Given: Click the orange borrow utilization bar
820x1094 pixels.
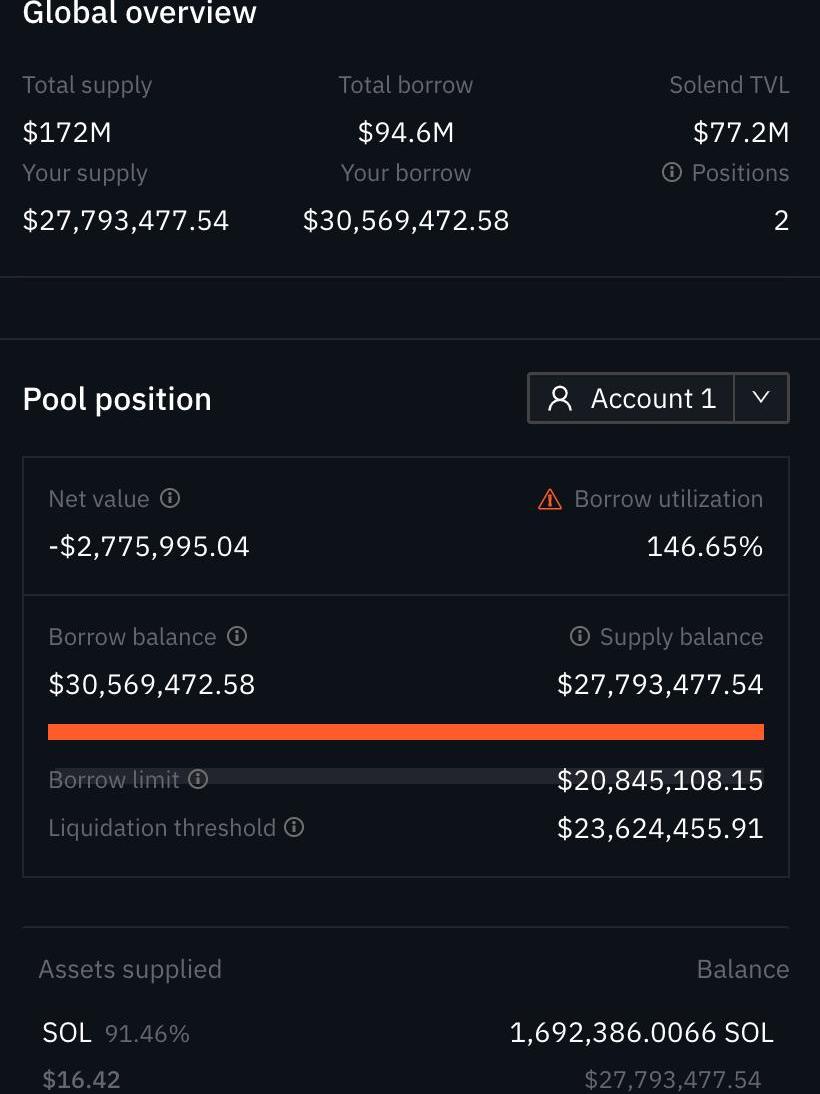Looking at the screenshot, I should [x=405, y=732].
